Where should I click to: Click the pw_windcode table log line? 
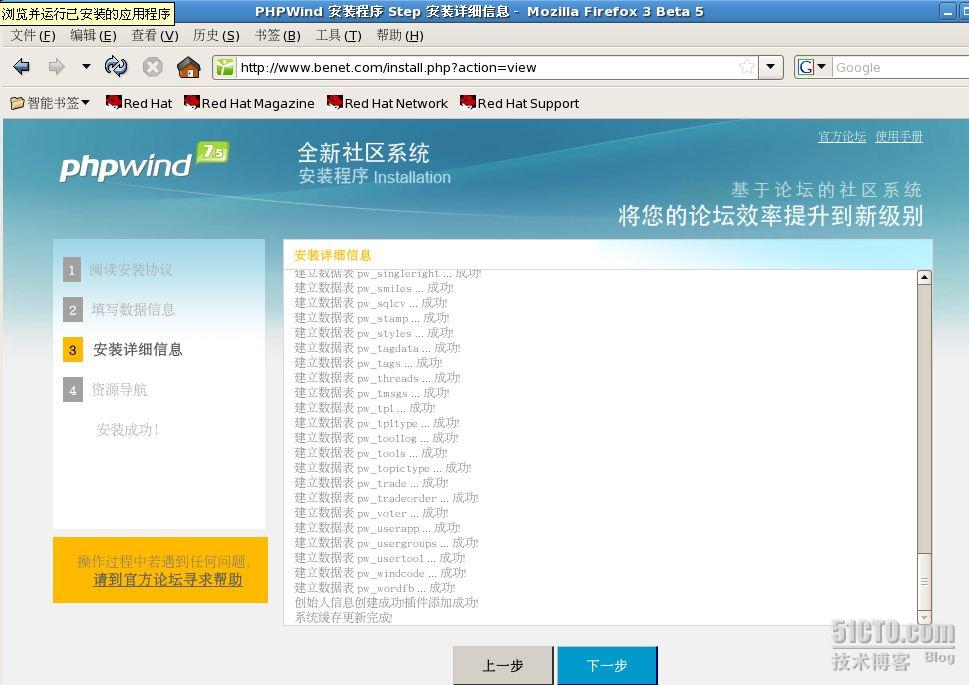point(380,573)
